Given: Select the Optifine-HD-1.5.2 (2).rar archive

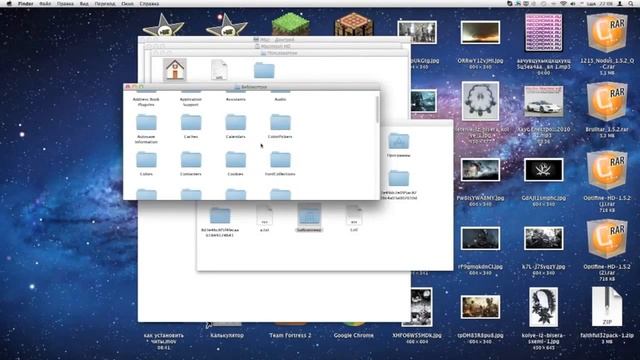Looking at the screenshot, I should click(x=607, y=238).
